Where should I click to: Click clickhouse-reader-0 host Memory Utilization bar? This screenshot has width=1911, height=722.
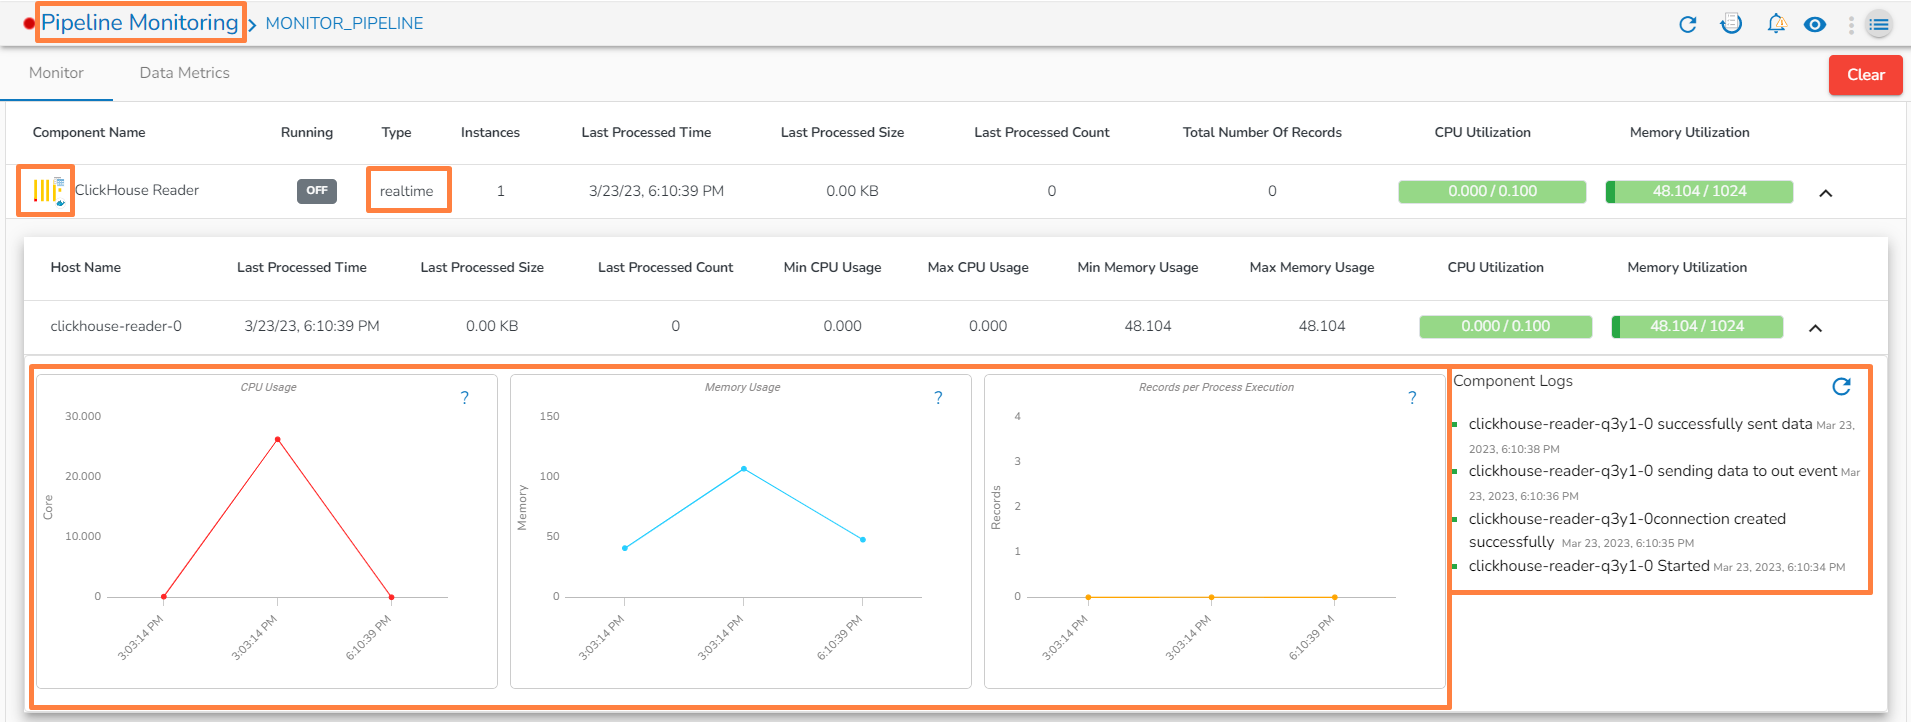pyautogui.click(x=1697, y=326)
